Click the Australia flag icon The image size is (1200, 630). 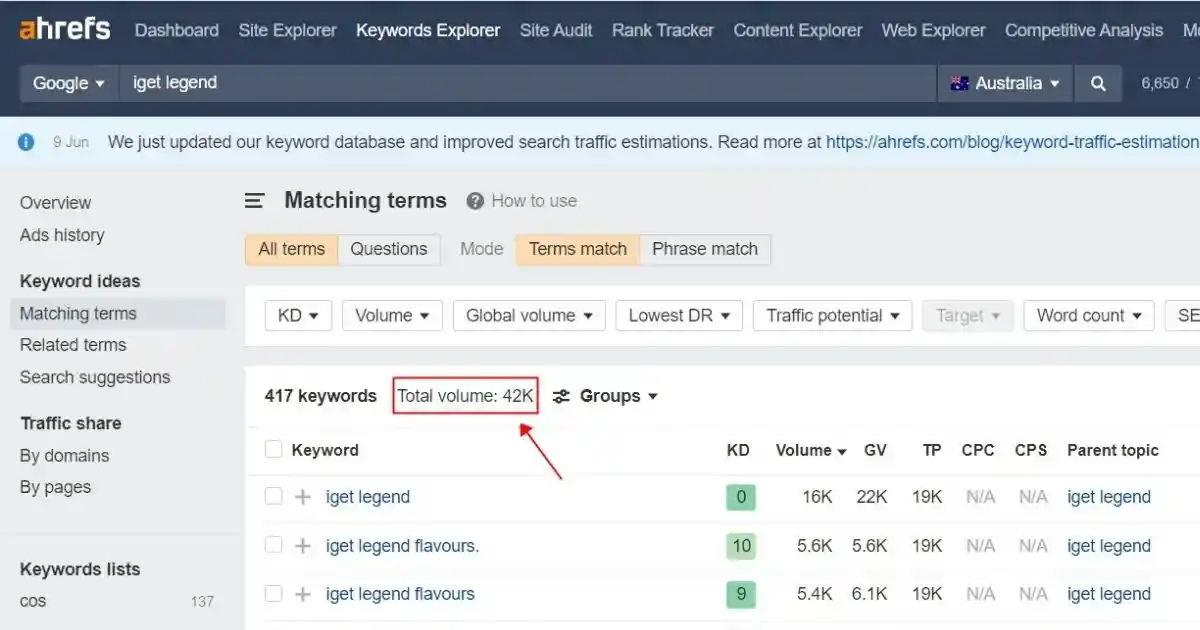click(x=960, y=84)
